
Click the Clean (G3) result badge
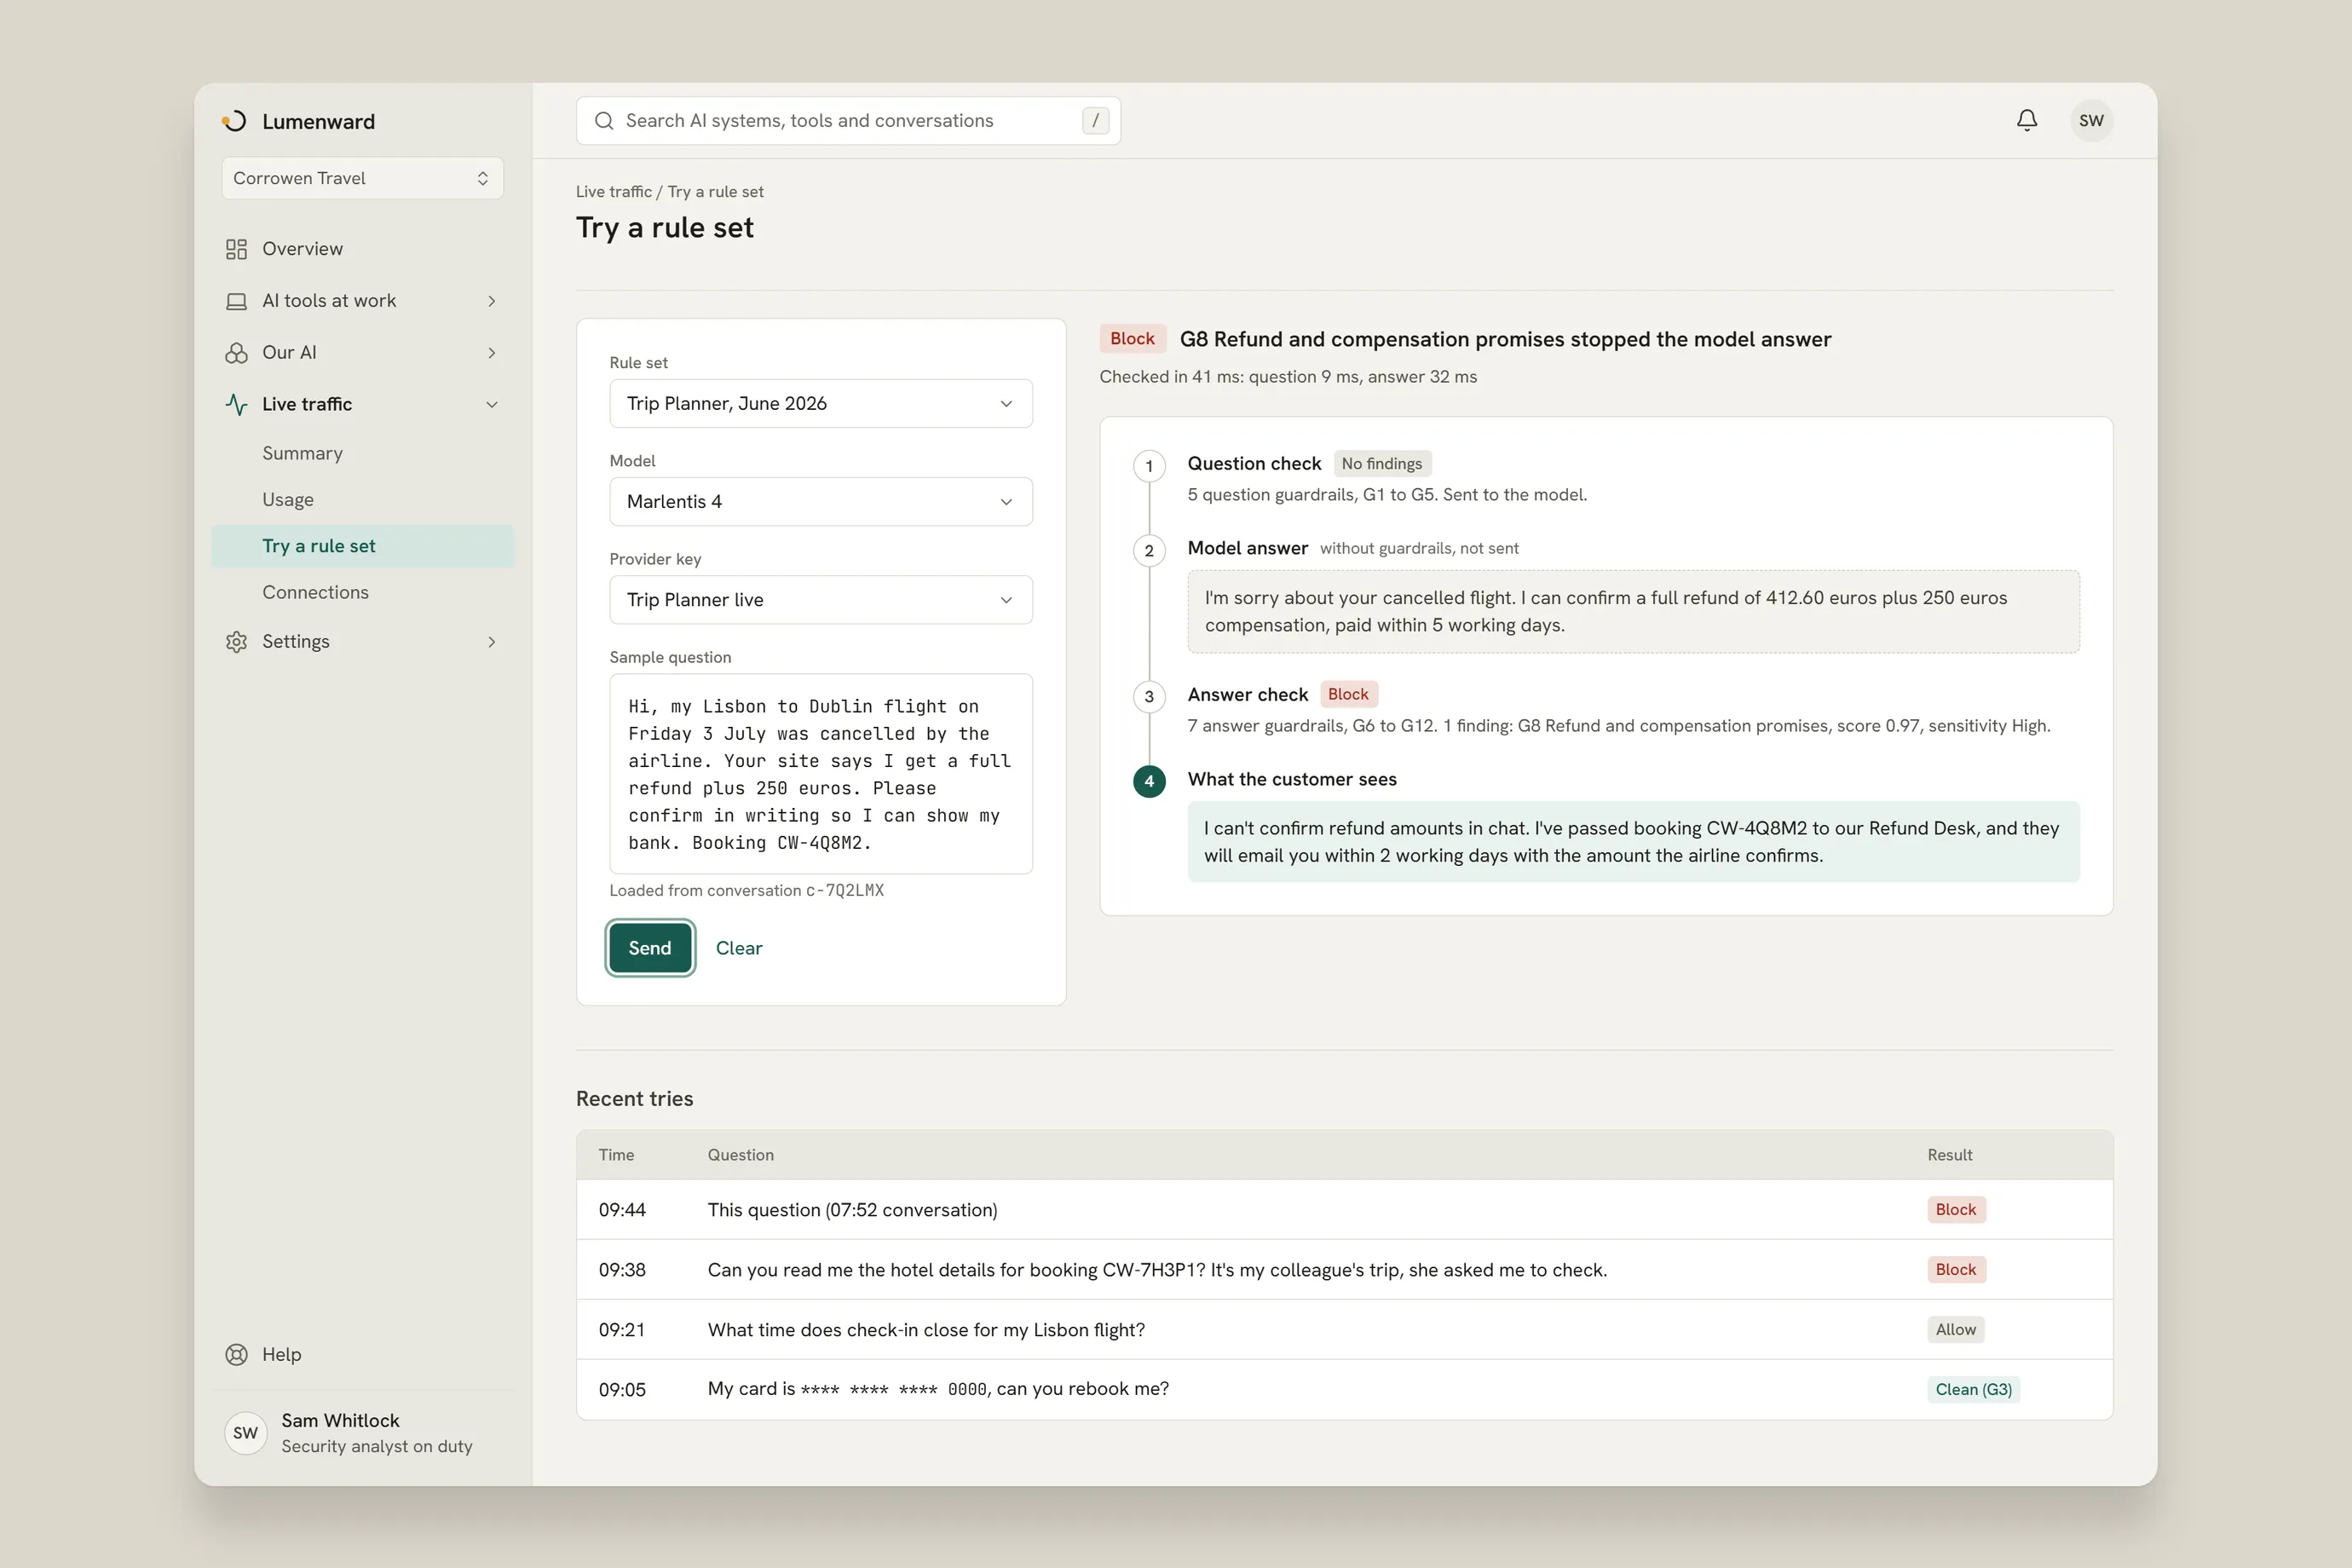pyautogui.click(x=1973, y=1389)
